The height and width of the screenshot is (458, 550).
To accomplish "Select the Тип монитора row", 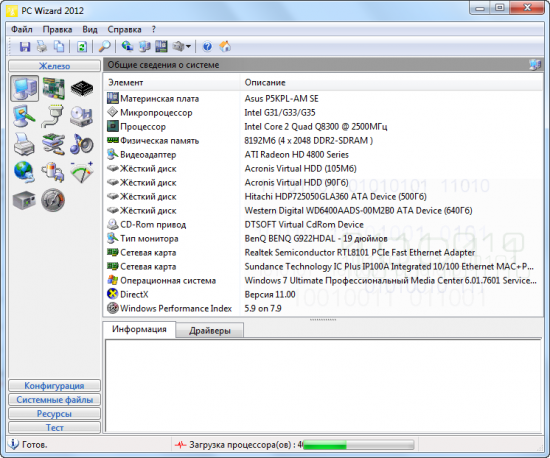I will tap(323, 239).
